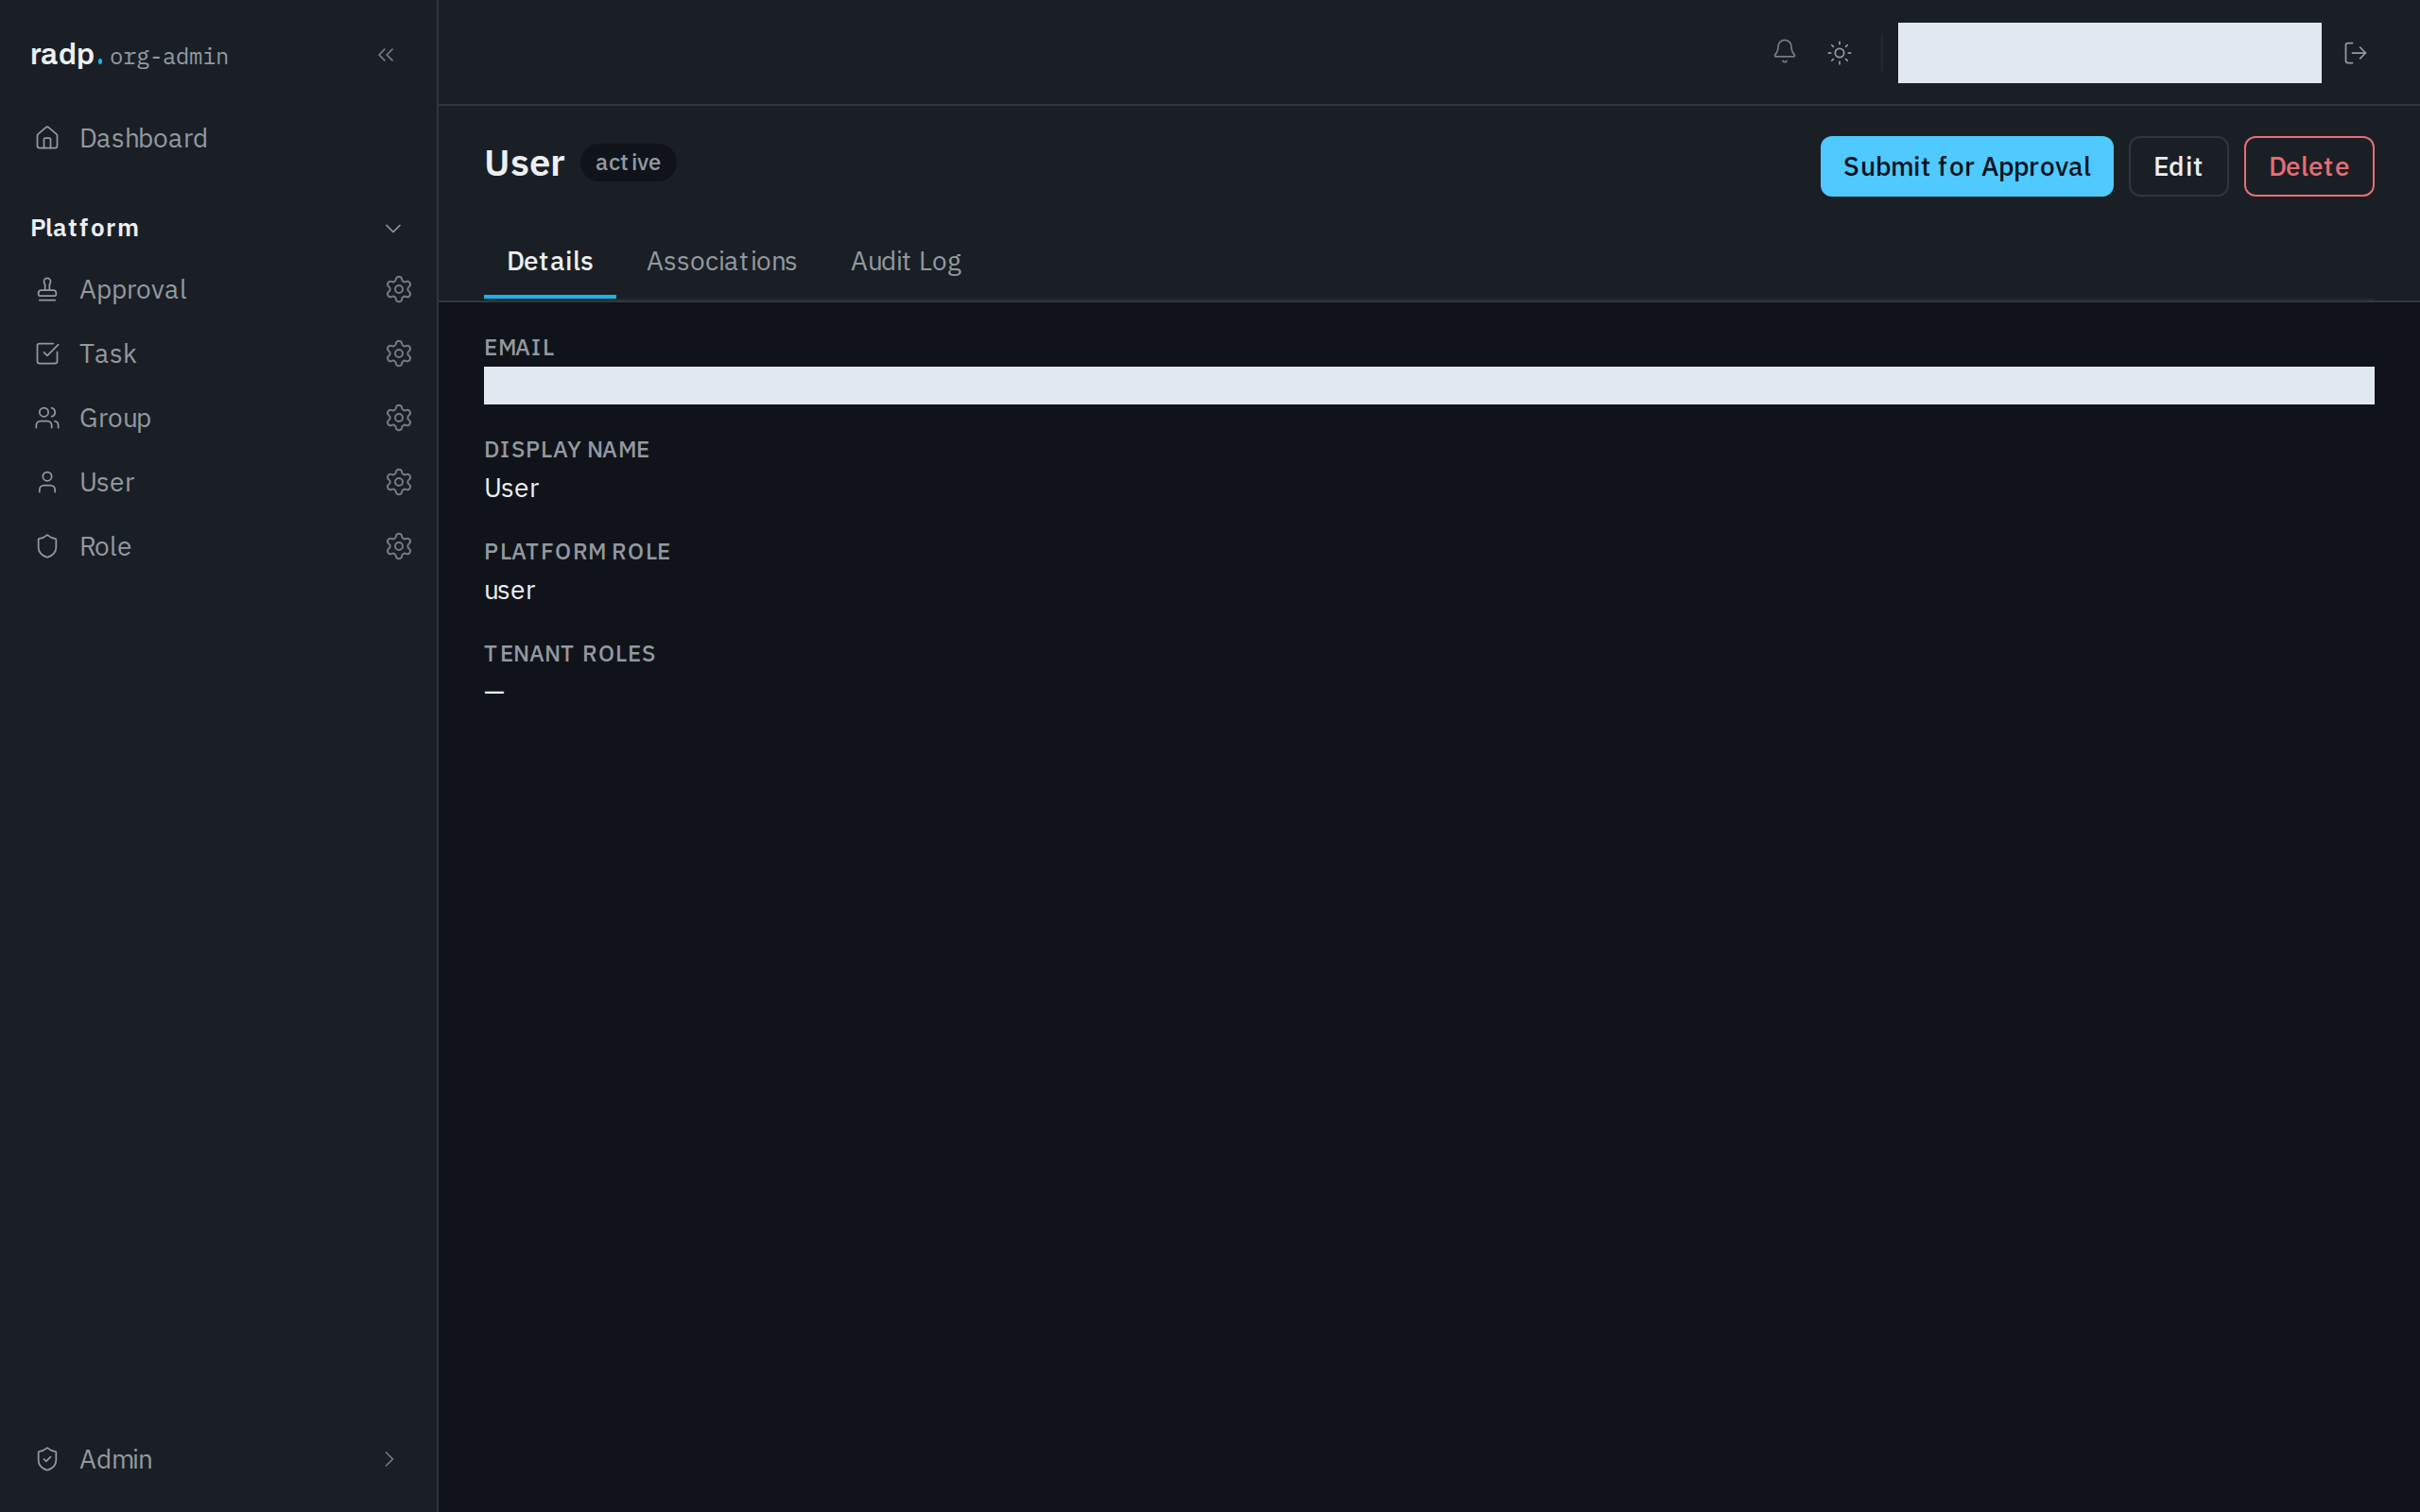Image resolution: width=2420 pixels, height=1512 pixels.
Task: Click the red Delete button
Action: tap(2308, 166)
